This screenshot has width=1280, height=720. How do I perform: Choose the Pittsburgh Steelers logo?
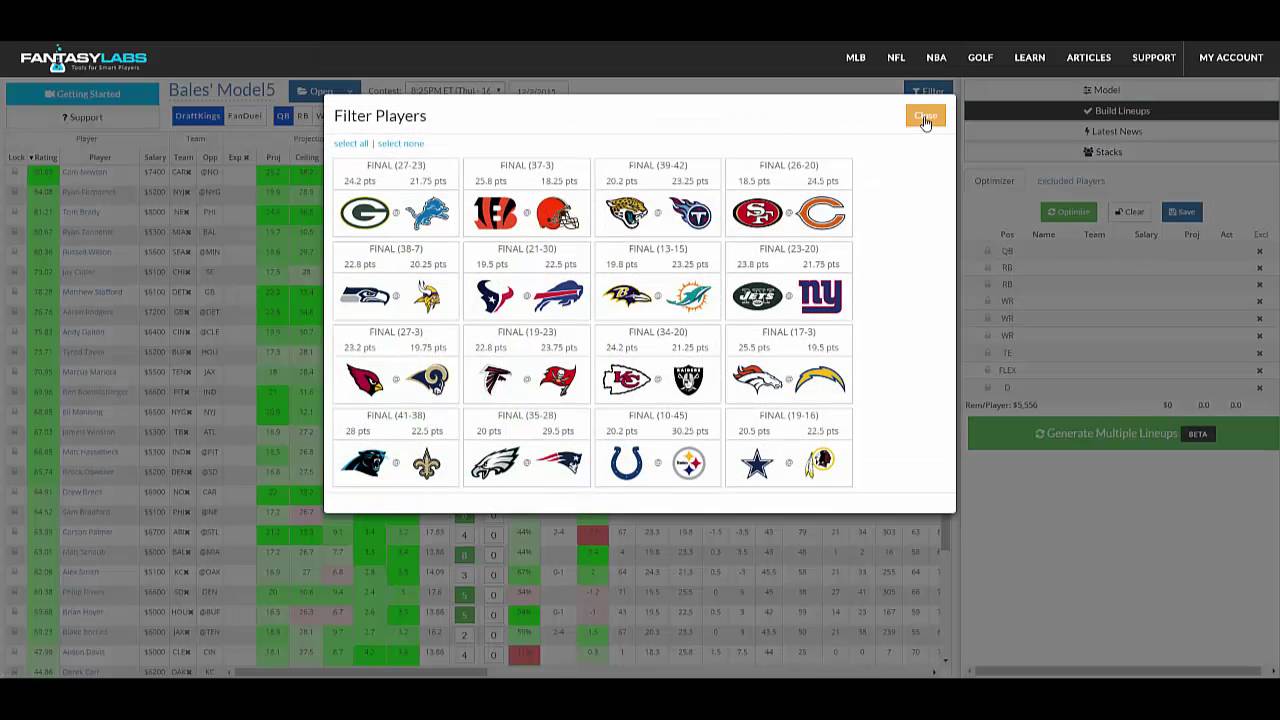pyautogui.click(x=689, y=463)
